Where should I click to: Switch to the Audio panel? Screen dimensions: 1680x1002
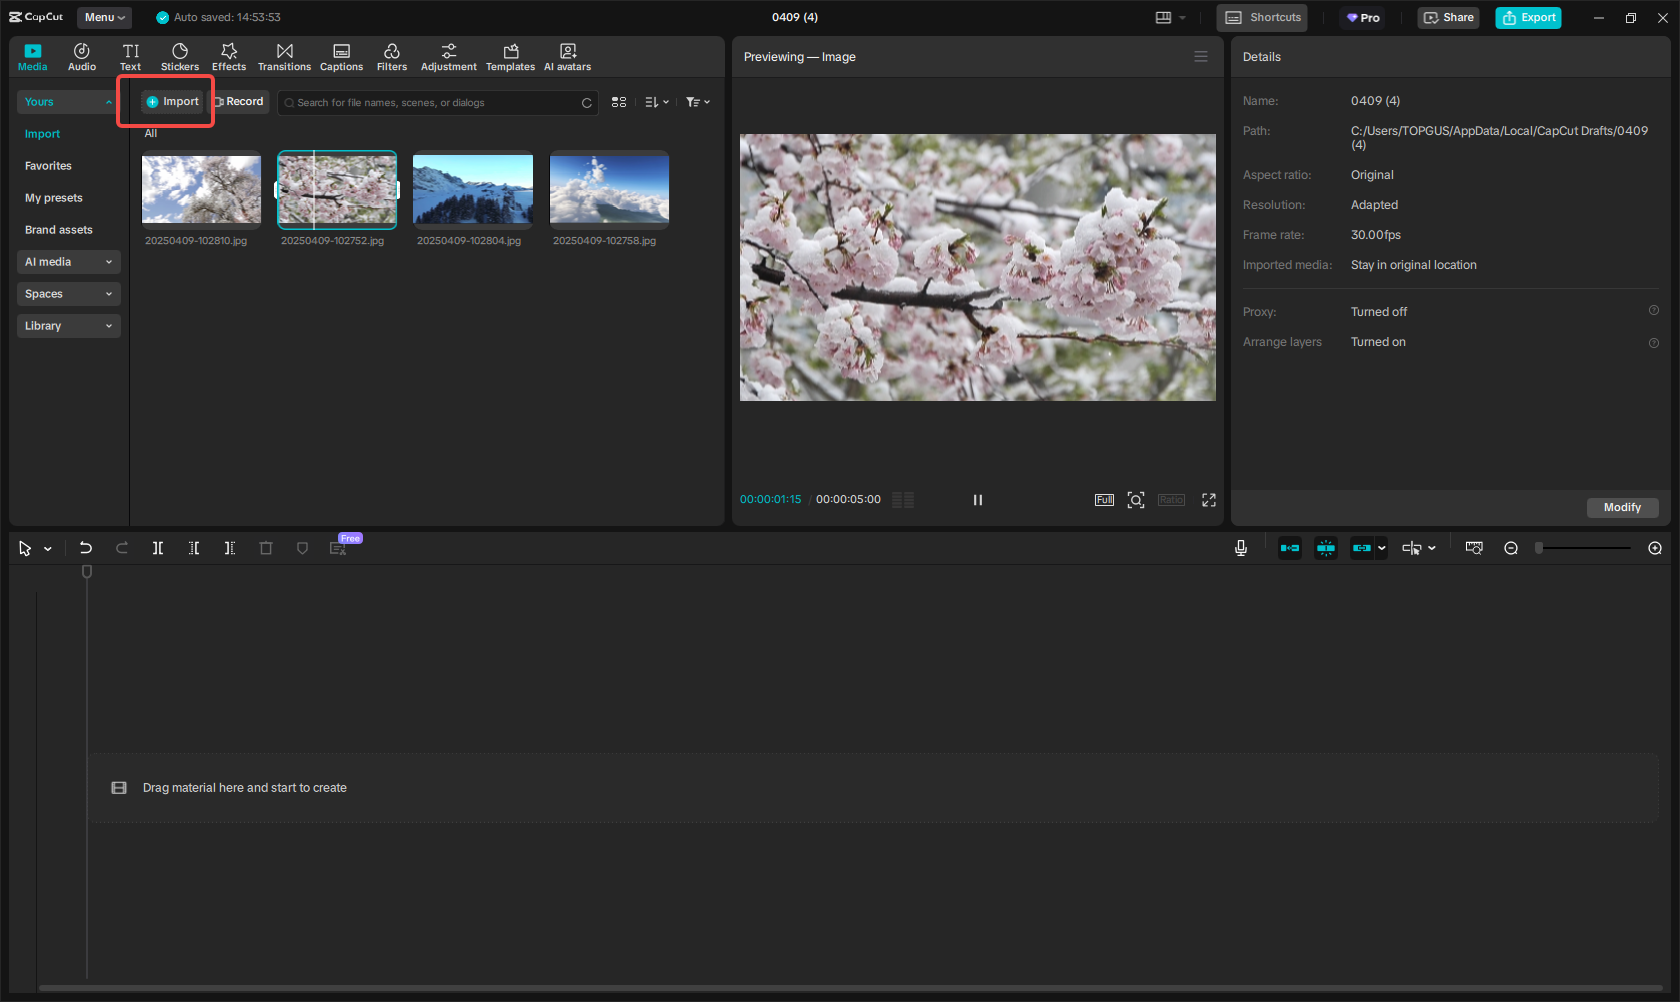click(x=81, y=56)
